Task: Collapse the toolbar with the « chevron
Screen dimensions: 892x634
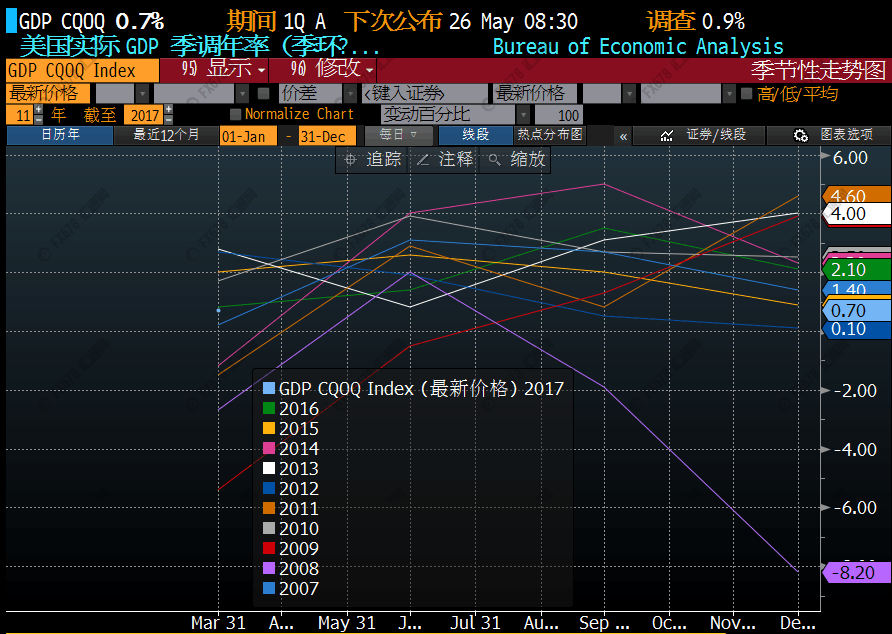Action: tap(623, 135)
